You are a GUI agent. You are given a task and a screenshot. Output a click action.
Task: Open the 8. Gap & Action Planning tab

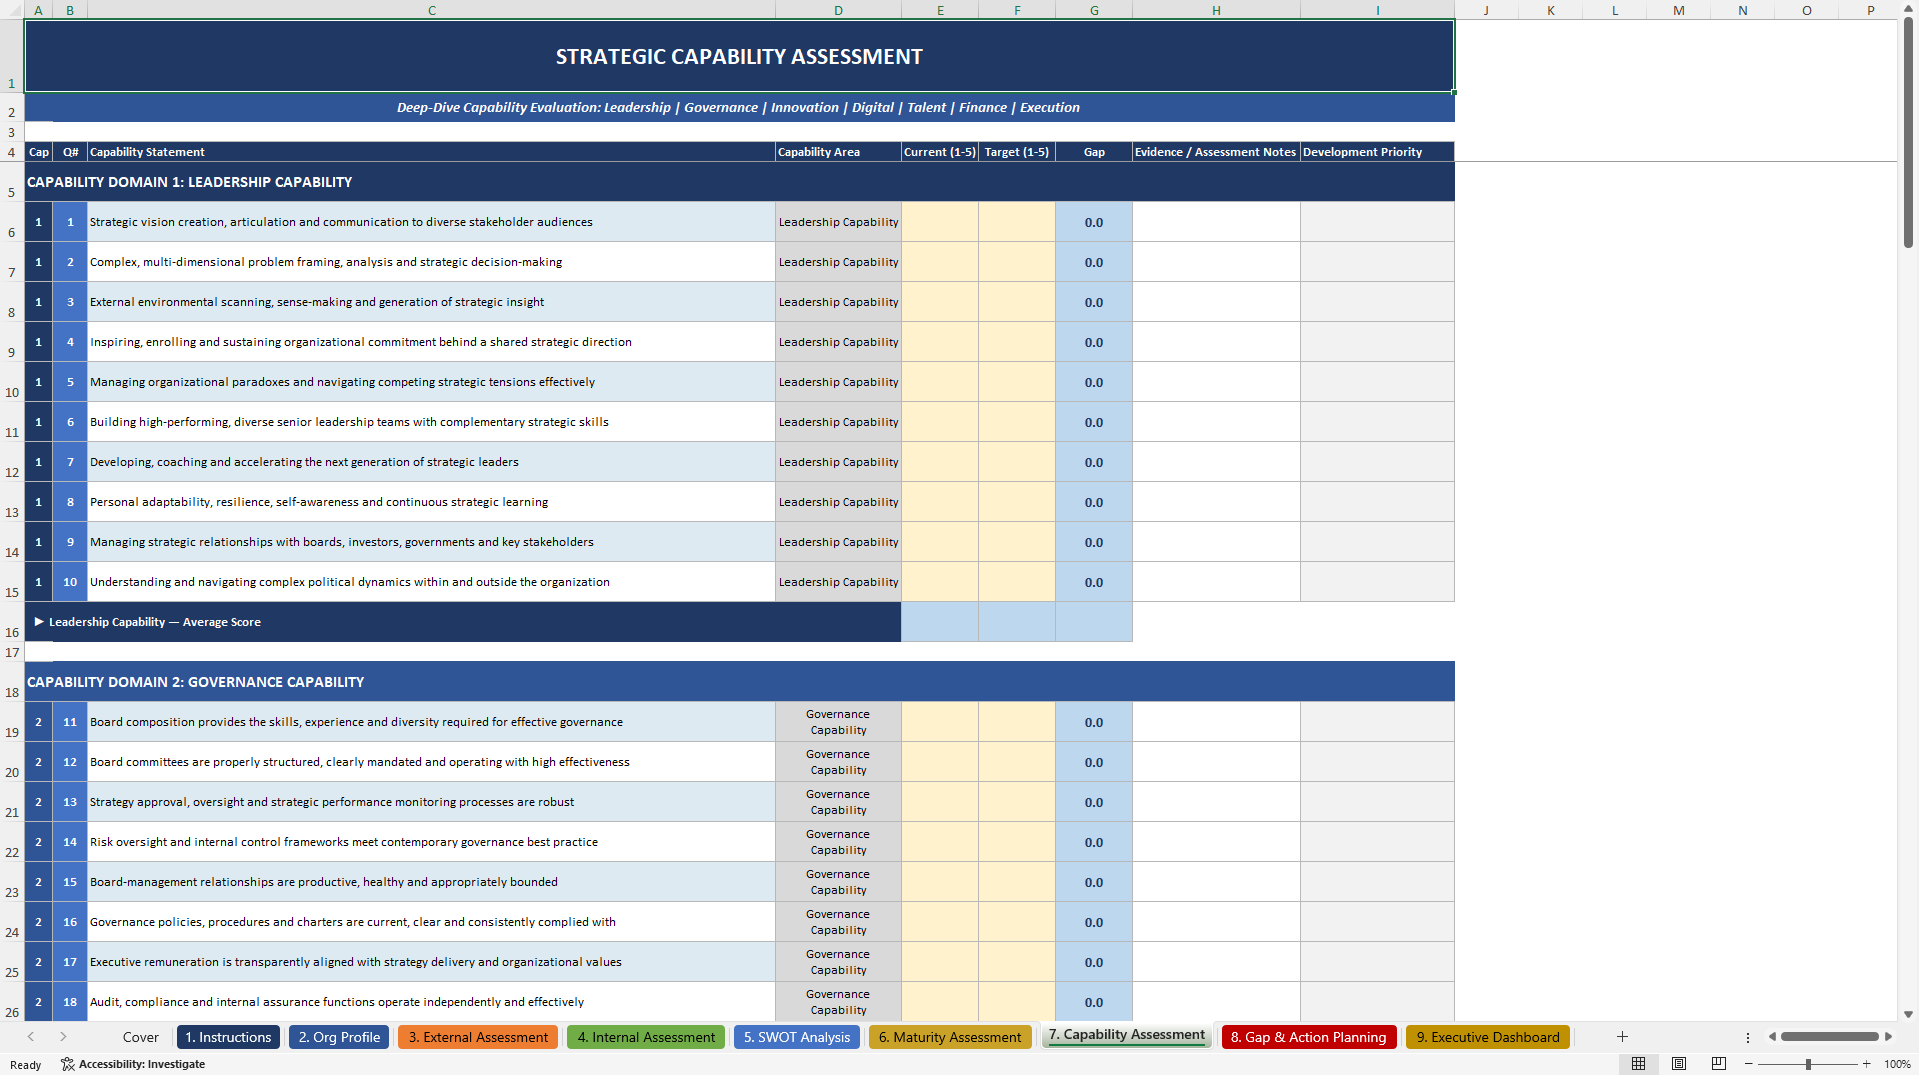click(x=1308, y=1037)
